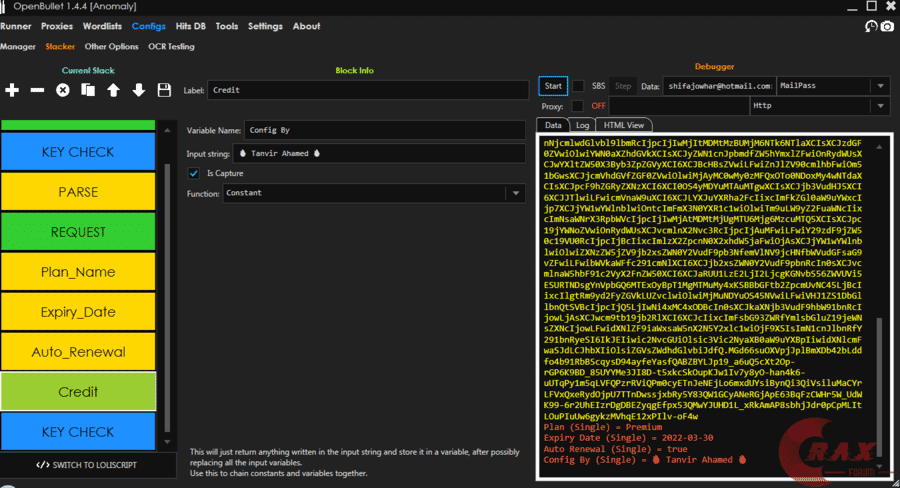
Task: Click the minus icon to remove block
Action: 37,90
